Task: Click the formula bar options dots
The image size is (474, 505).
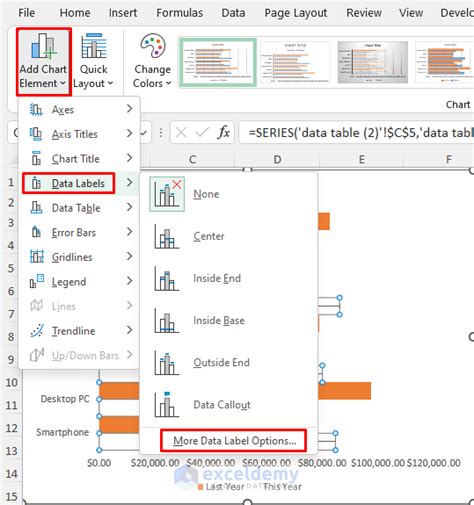Action: pyautogui.click(x=161, y=133)
